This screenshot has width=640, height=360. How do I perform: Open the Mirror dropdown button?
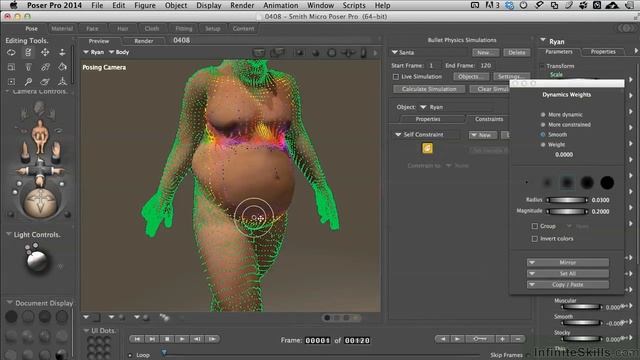pyautogui.click(x=568, y=262)
